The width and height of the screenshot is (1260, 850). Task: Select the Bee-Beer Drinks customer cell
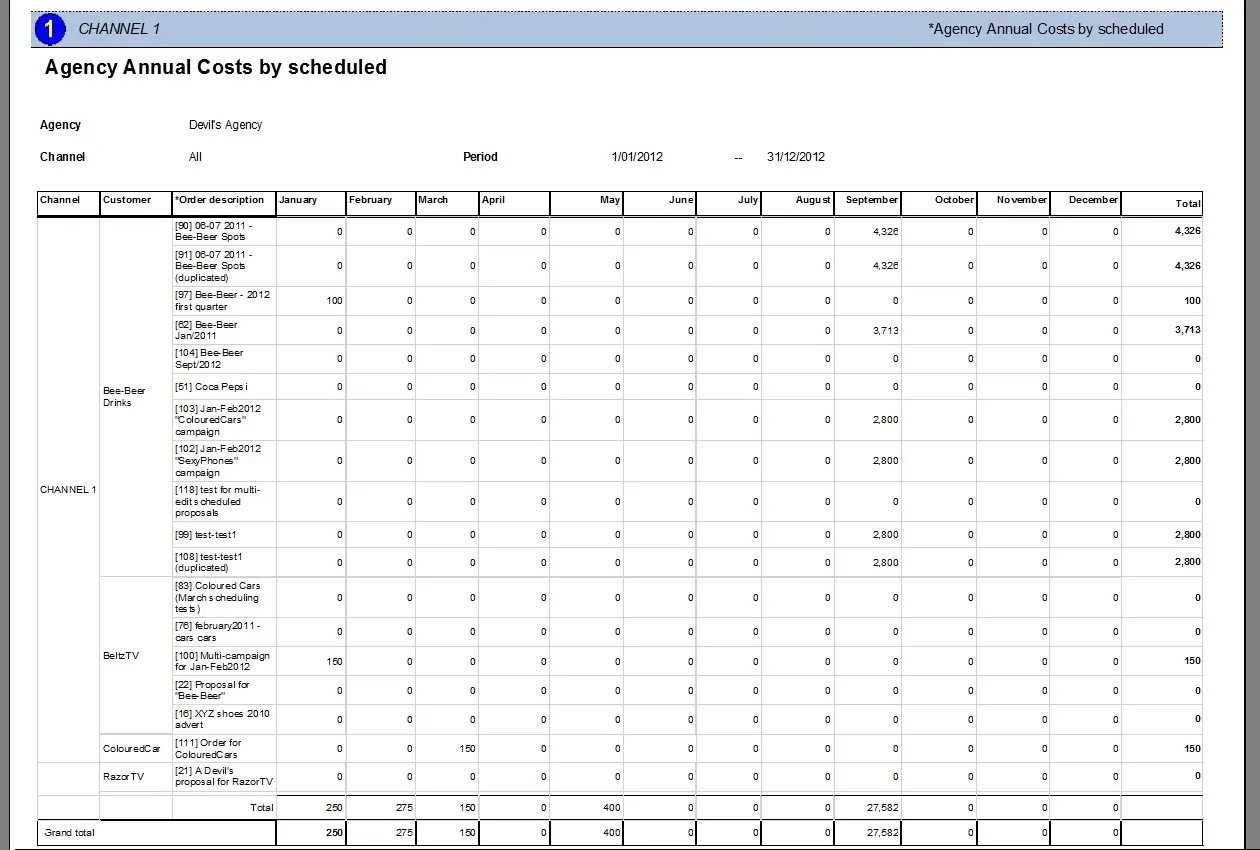124,396
